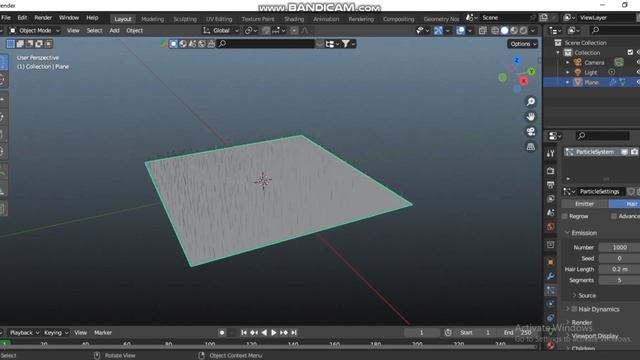
Task: Open the File menu
Action: click(x=6, y=18)
